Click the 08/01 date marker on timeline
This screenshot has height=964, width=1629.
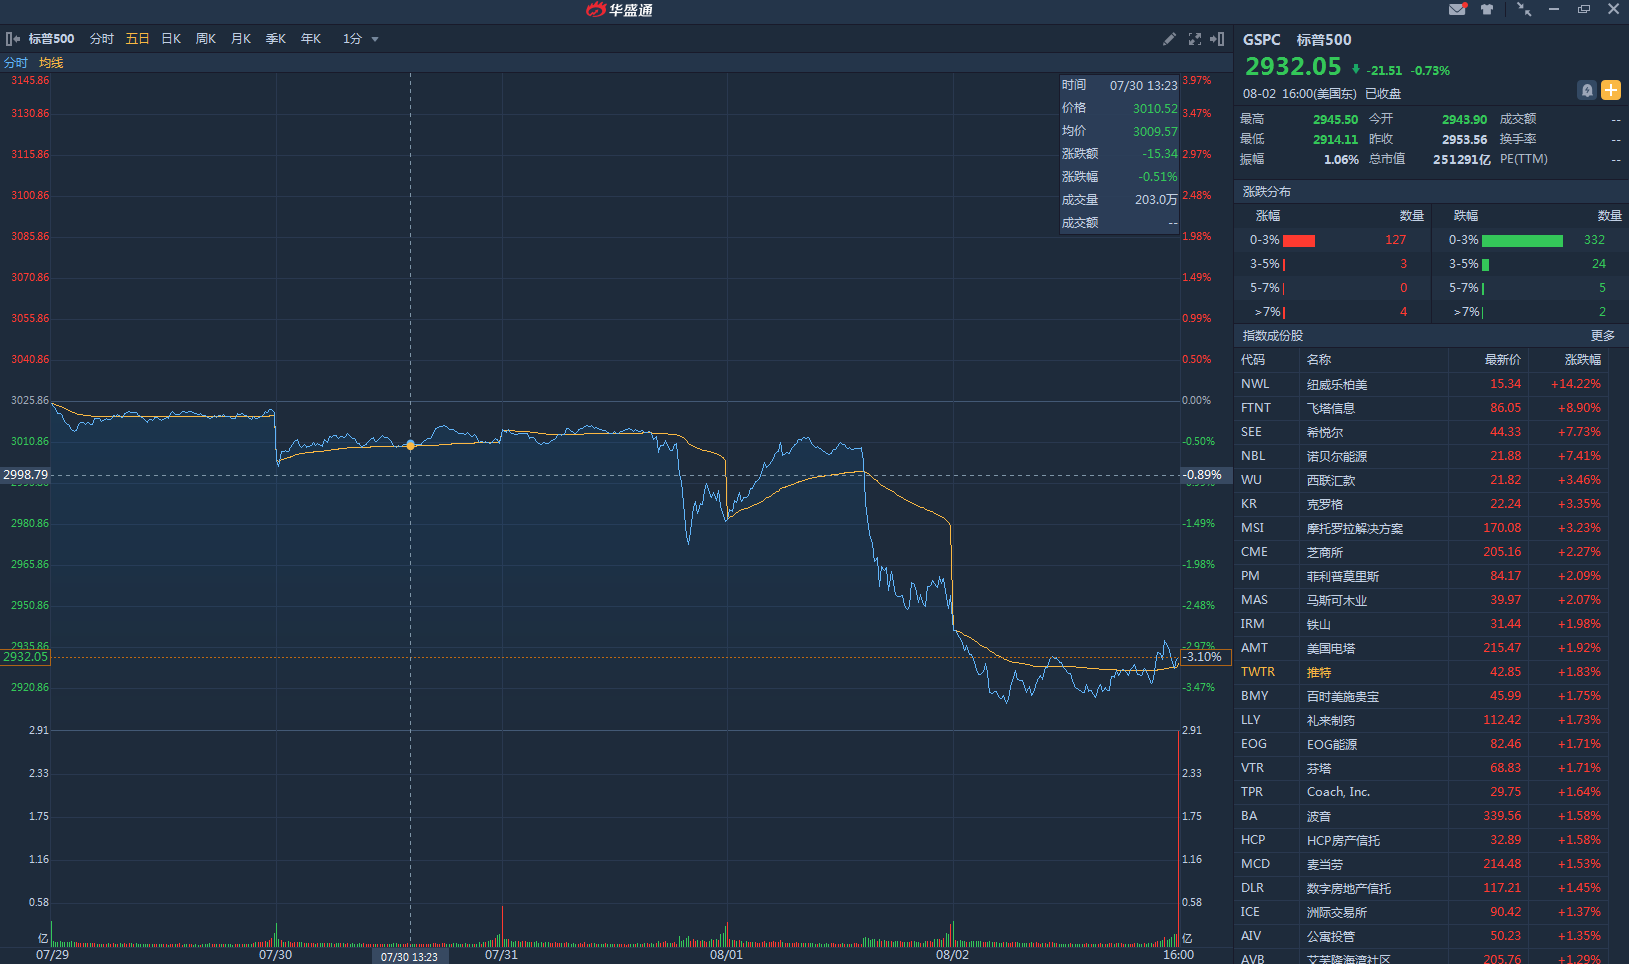click(x=726, y=955)
